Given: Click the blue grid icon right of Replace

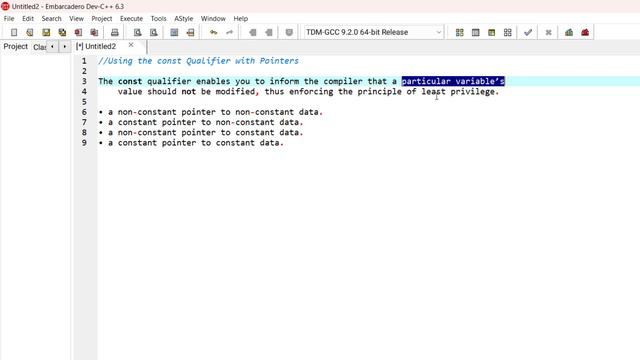Looking at the screenshot, I should 174,32.
